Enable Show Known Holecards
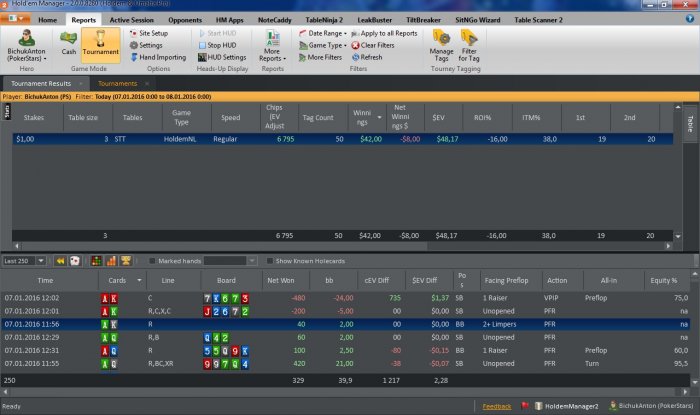 coord(270,261)
